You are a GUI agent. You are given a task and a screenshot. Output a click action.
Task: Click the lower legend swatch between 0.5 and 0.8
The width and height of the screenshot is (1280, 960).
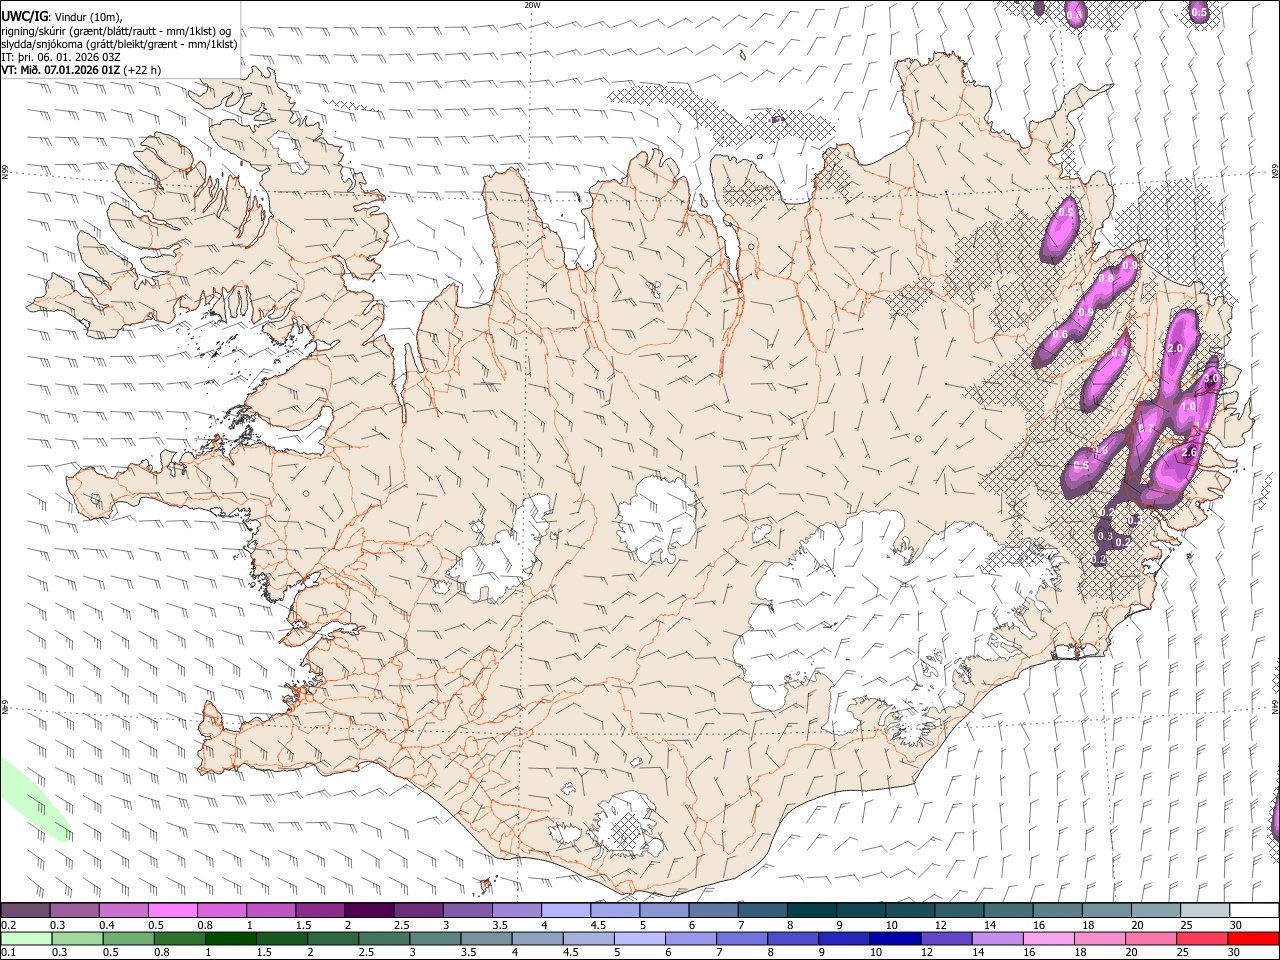click(128, 938)
